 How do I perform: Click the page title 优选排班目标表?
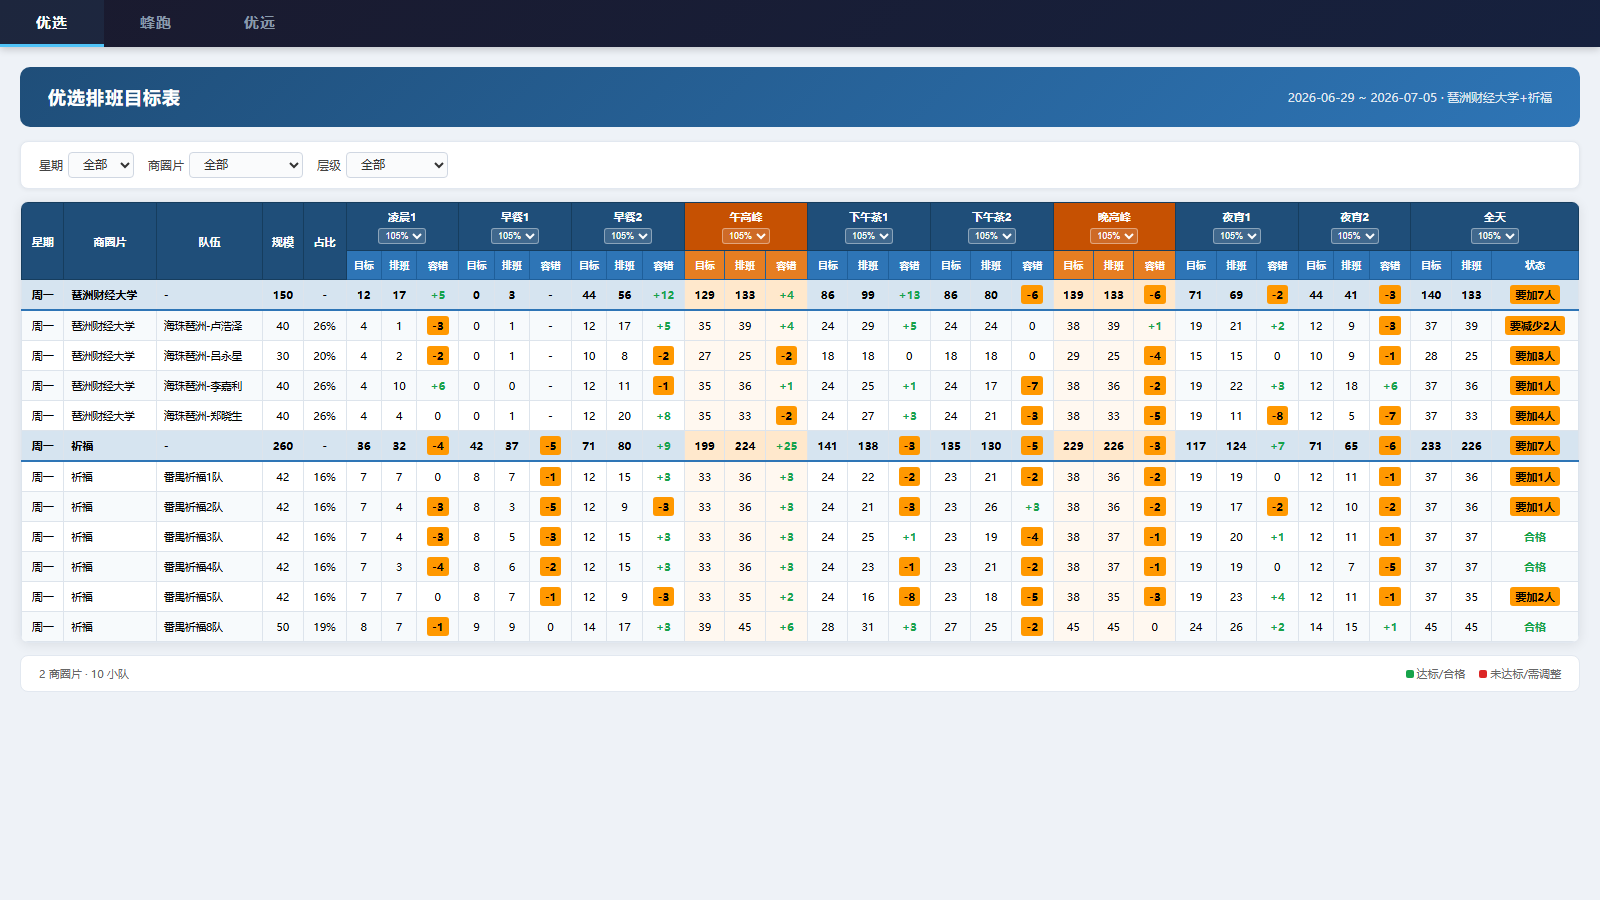[x=114, y=98]
